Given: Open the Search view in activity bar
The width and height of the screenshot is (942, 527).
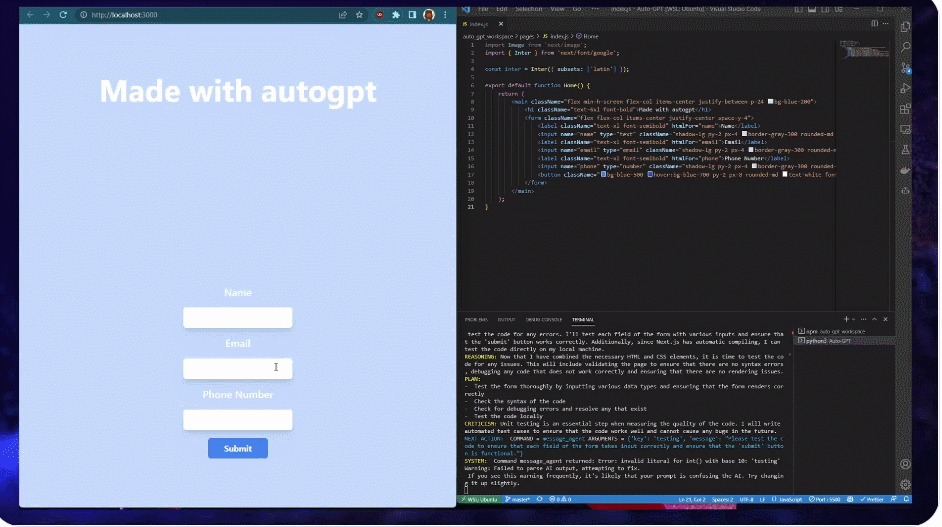Looking at the screenshot, I should (905, 47).
